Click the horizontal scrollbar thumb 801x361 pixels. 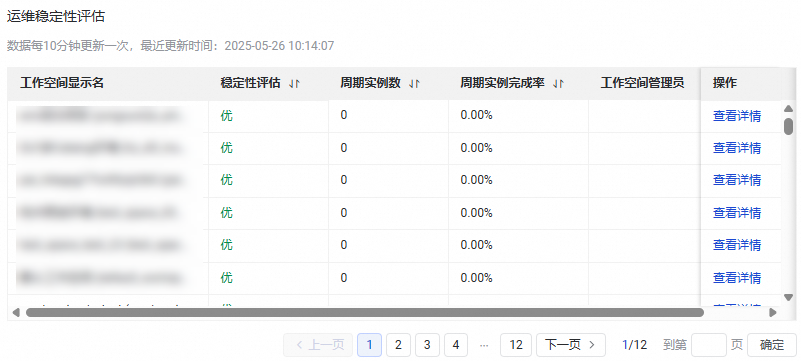[365, 312]
